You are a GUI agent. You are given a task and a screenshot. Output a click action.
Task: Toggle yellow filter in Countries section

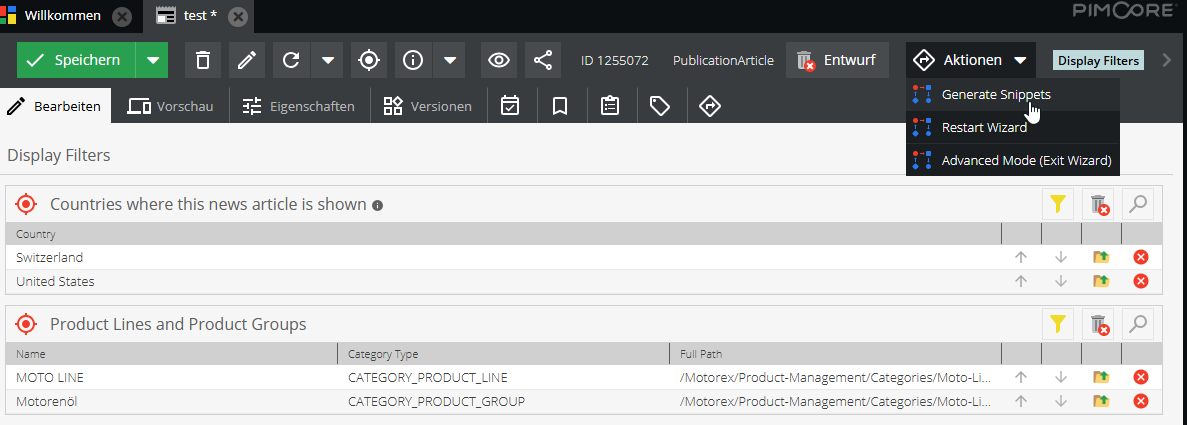(x=1057, y=205)
